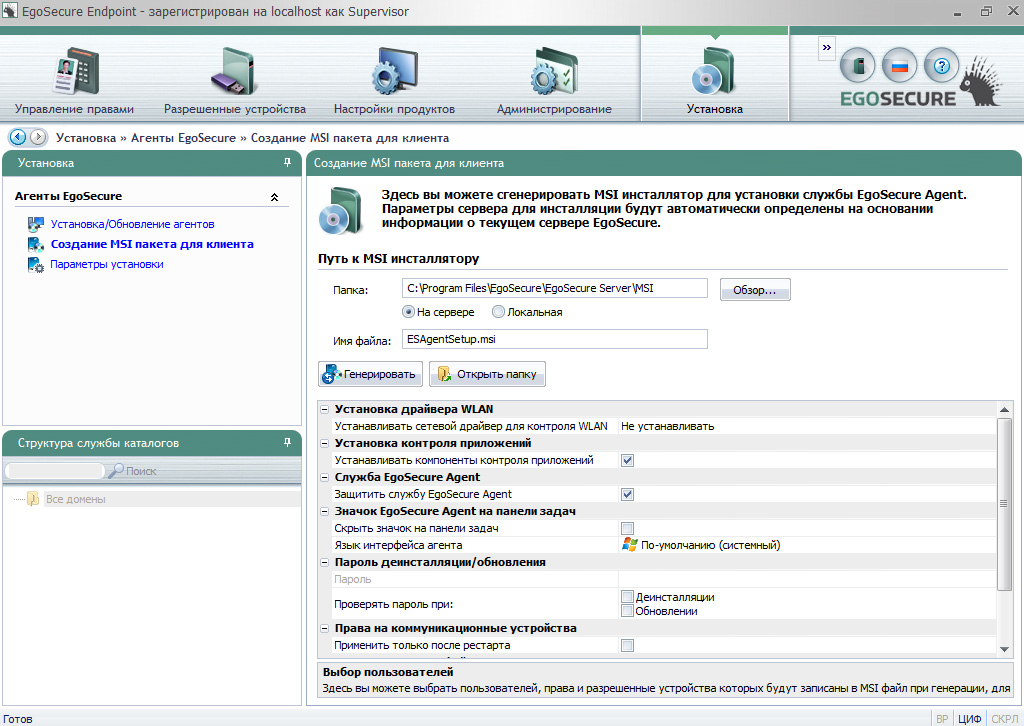1024x726 pixels.
Task: Check the Обновлении password checkbox
Action: click(628, 611)
